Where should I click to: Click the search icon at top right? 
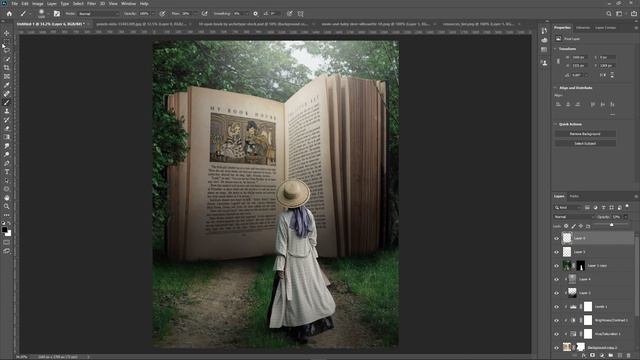(x=609, y=13)
